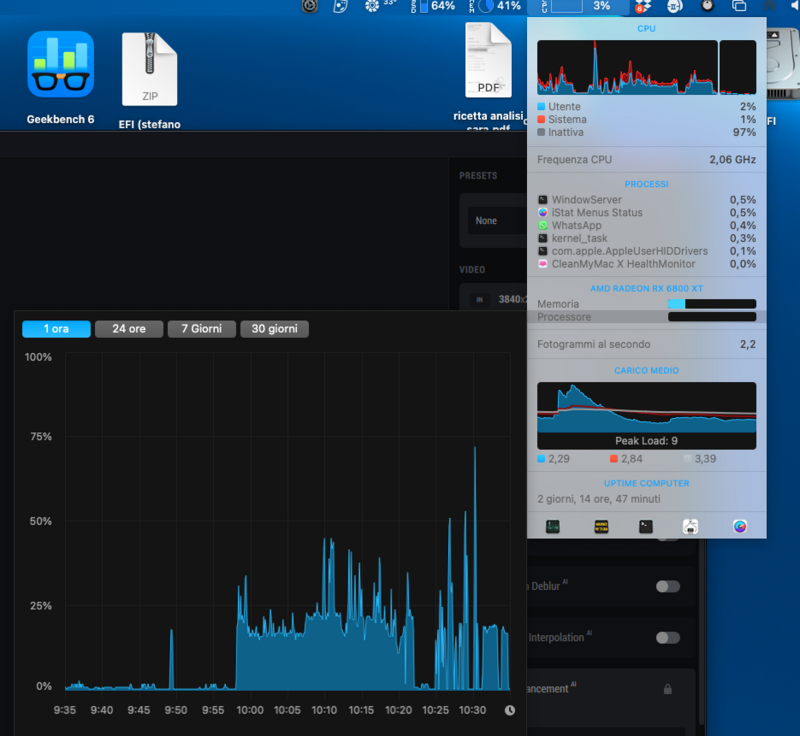Open Console app icon in iStat footer
The image size is (800, 736).
pyautogui.click(x=601, y=526)
